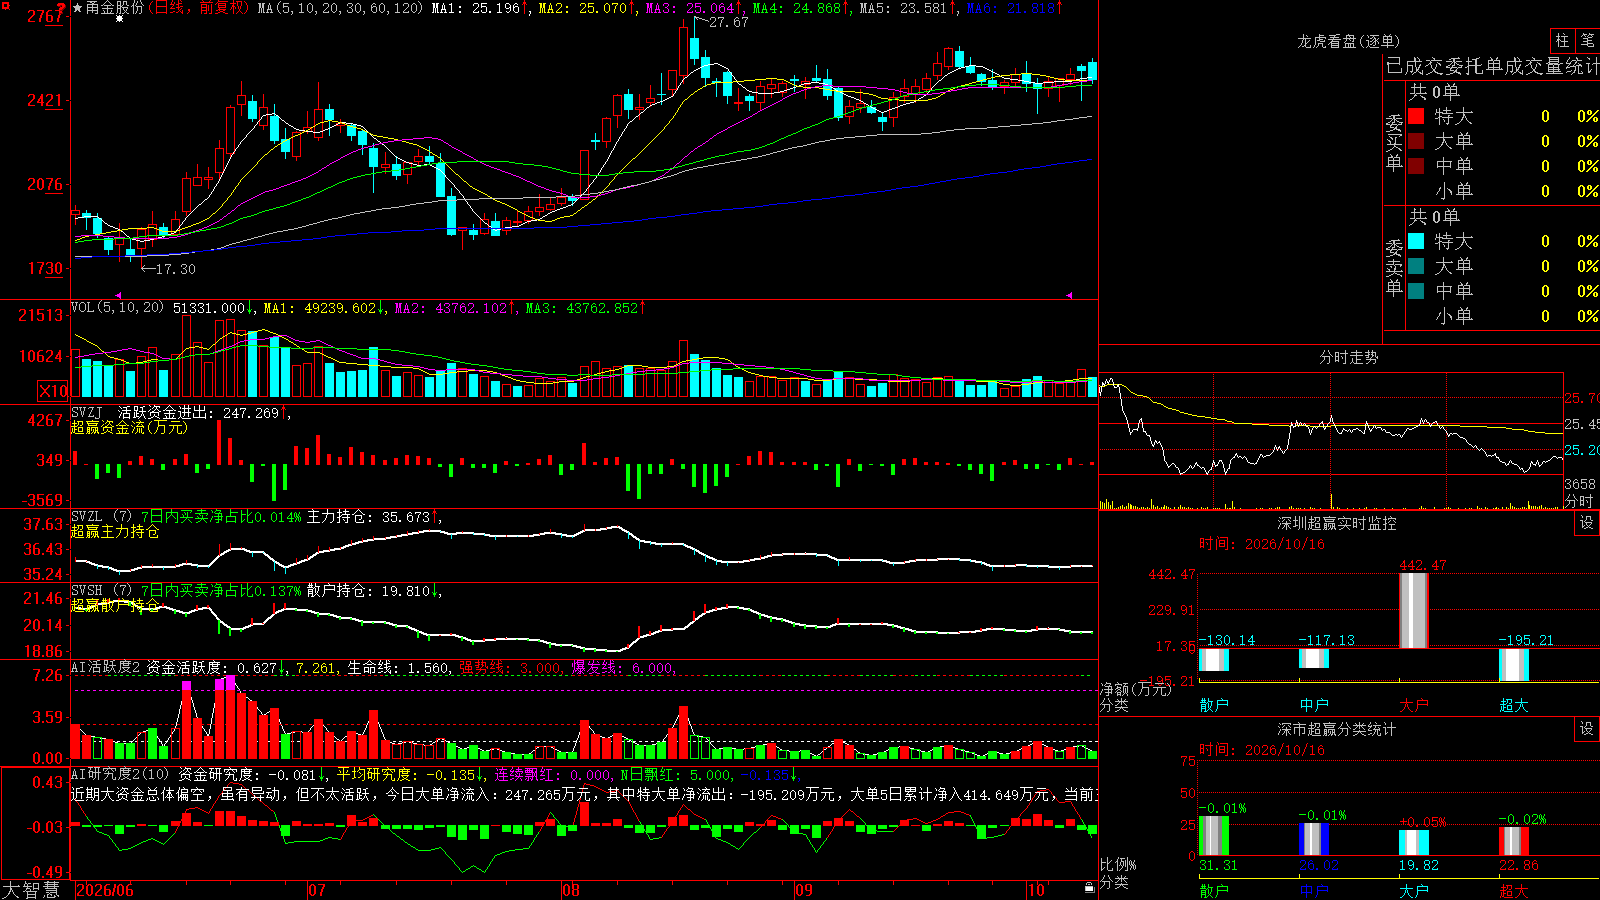Click the 17.30 low price label on the K-line chart
The image size is (1600, 900).
(176, 269)
